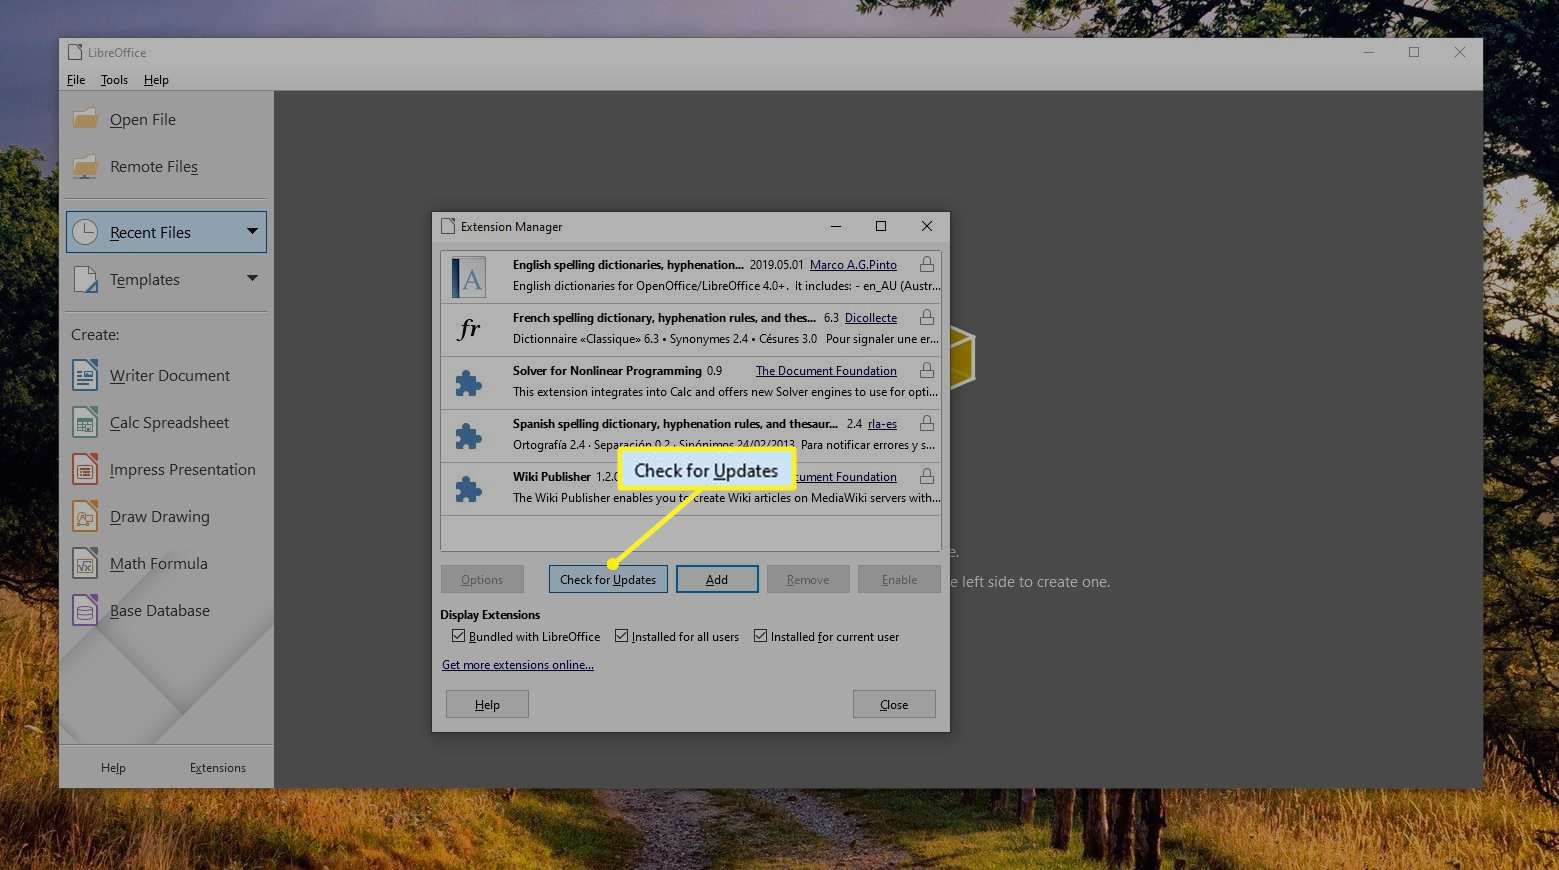
Task: Click Close button in Extension Manager
Action: [x=894, y=704]
